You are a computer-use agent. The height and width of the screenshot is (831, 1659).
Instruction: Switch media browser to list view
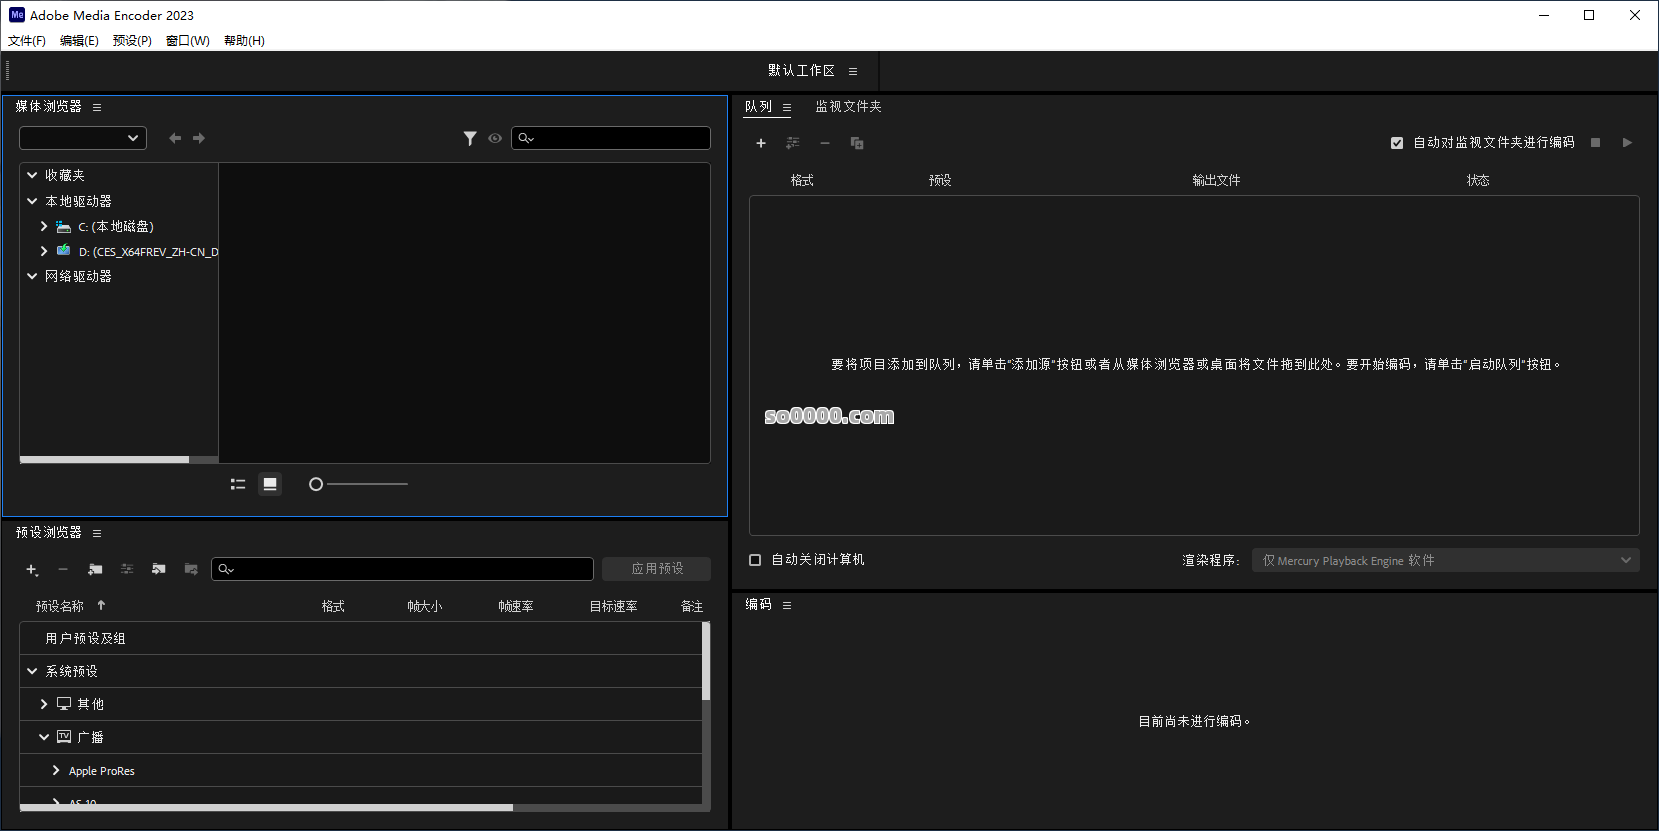pos(238,484)
